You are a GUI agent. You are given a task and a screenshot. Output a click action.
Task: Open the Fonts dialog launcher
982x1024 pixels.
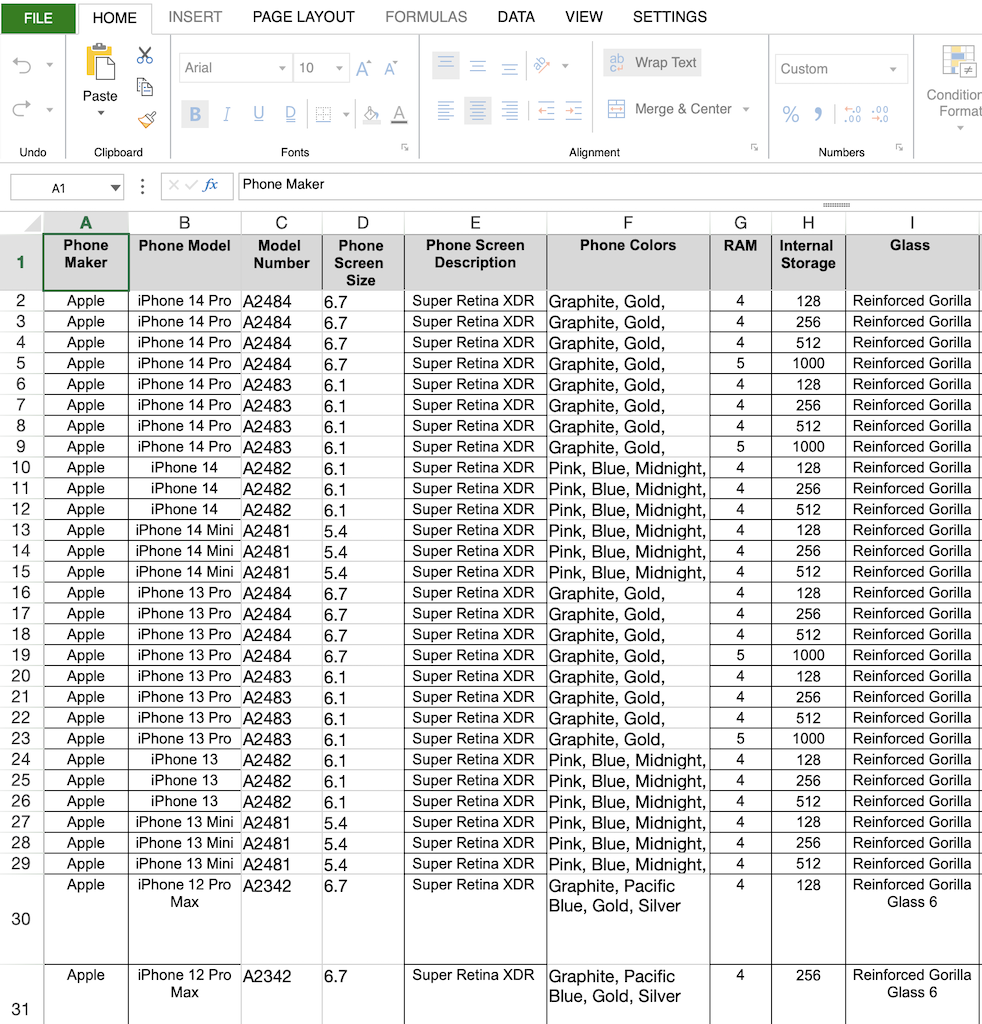tap(405, 148)
